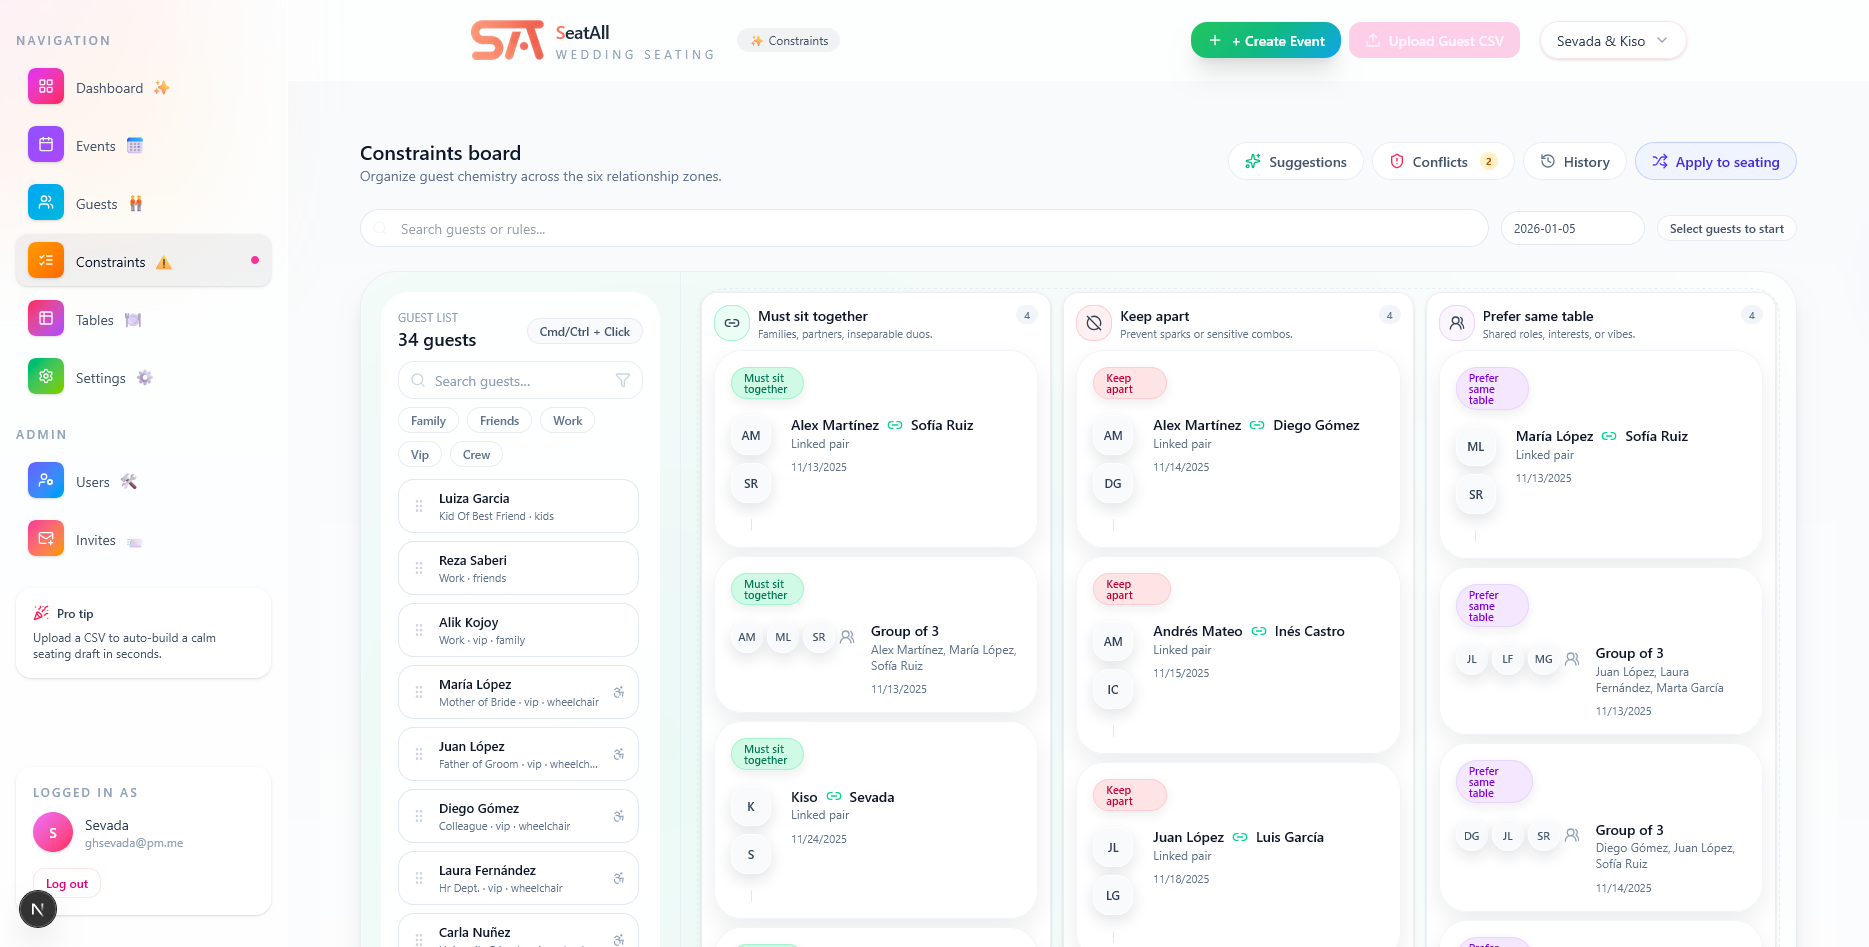Enable the Vip filter chip
This screenshot has width=1869, height=947.
(419, 454)
